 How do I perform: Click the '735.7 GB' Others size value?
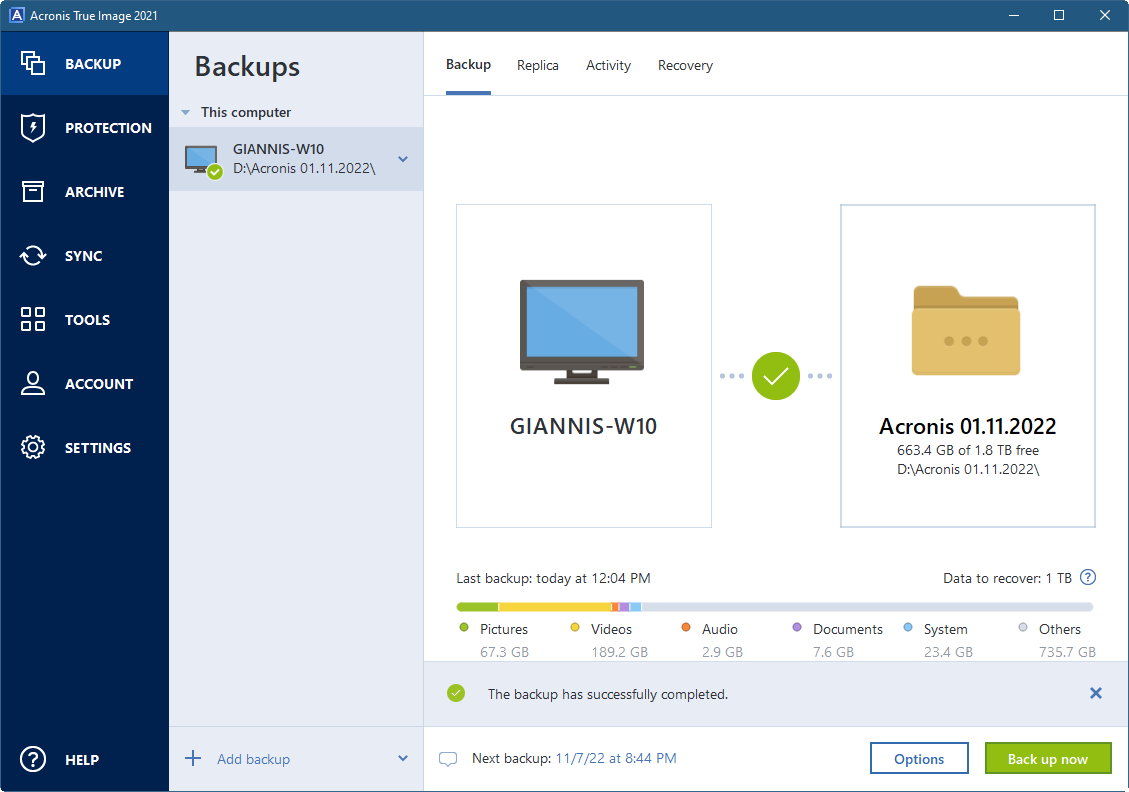click(x=1067, y=652)
